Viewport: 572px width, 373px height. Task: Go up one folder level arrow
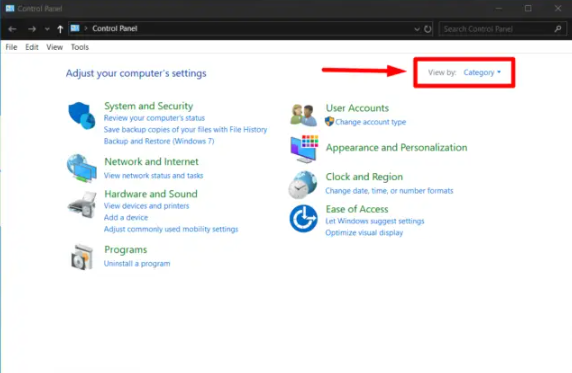pos(60,29)
